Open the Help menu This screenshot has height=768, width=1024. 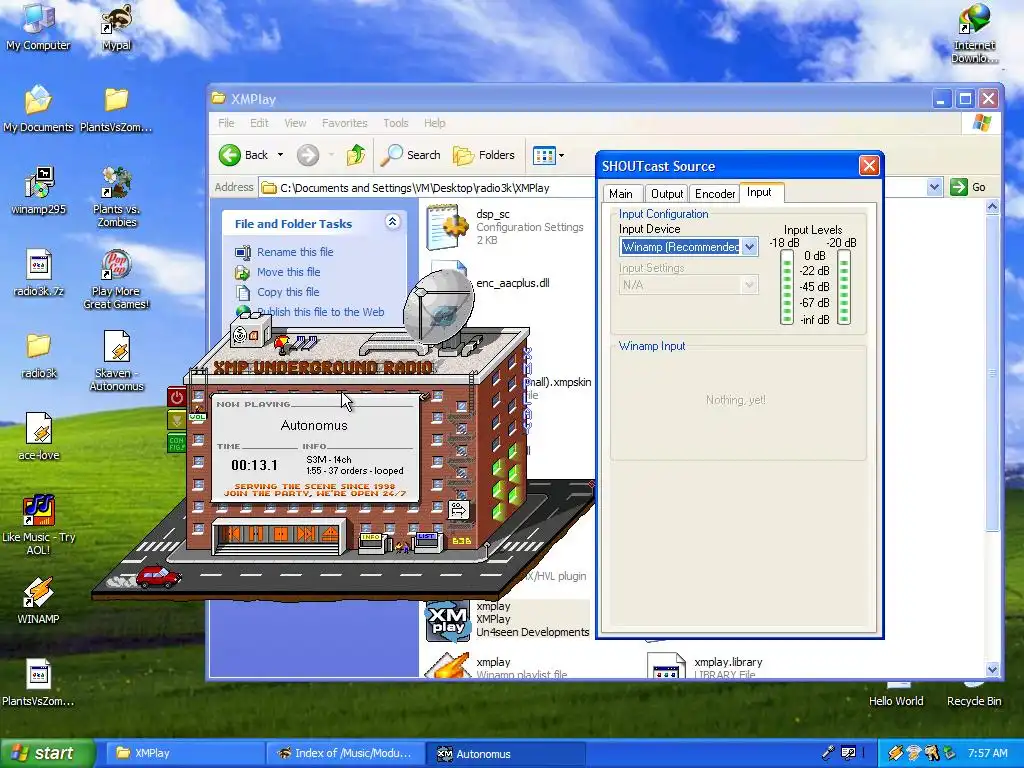(434, 123)
